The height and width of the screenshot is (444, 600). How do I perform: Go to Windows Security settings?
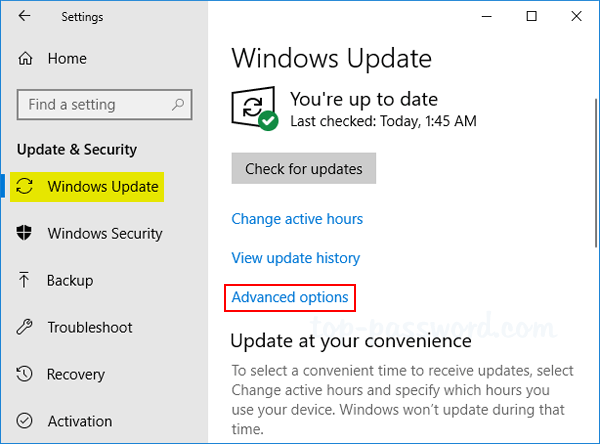[104, 234]
